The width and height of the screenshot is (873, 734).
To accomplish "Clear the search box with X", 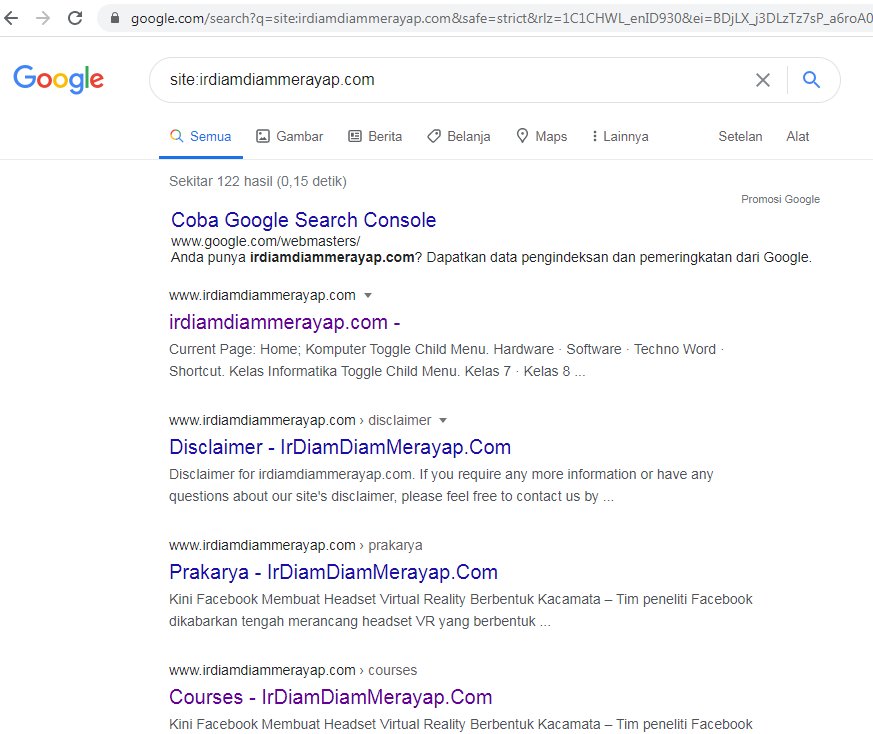I will pyautogui.click(x=763, y=80).
